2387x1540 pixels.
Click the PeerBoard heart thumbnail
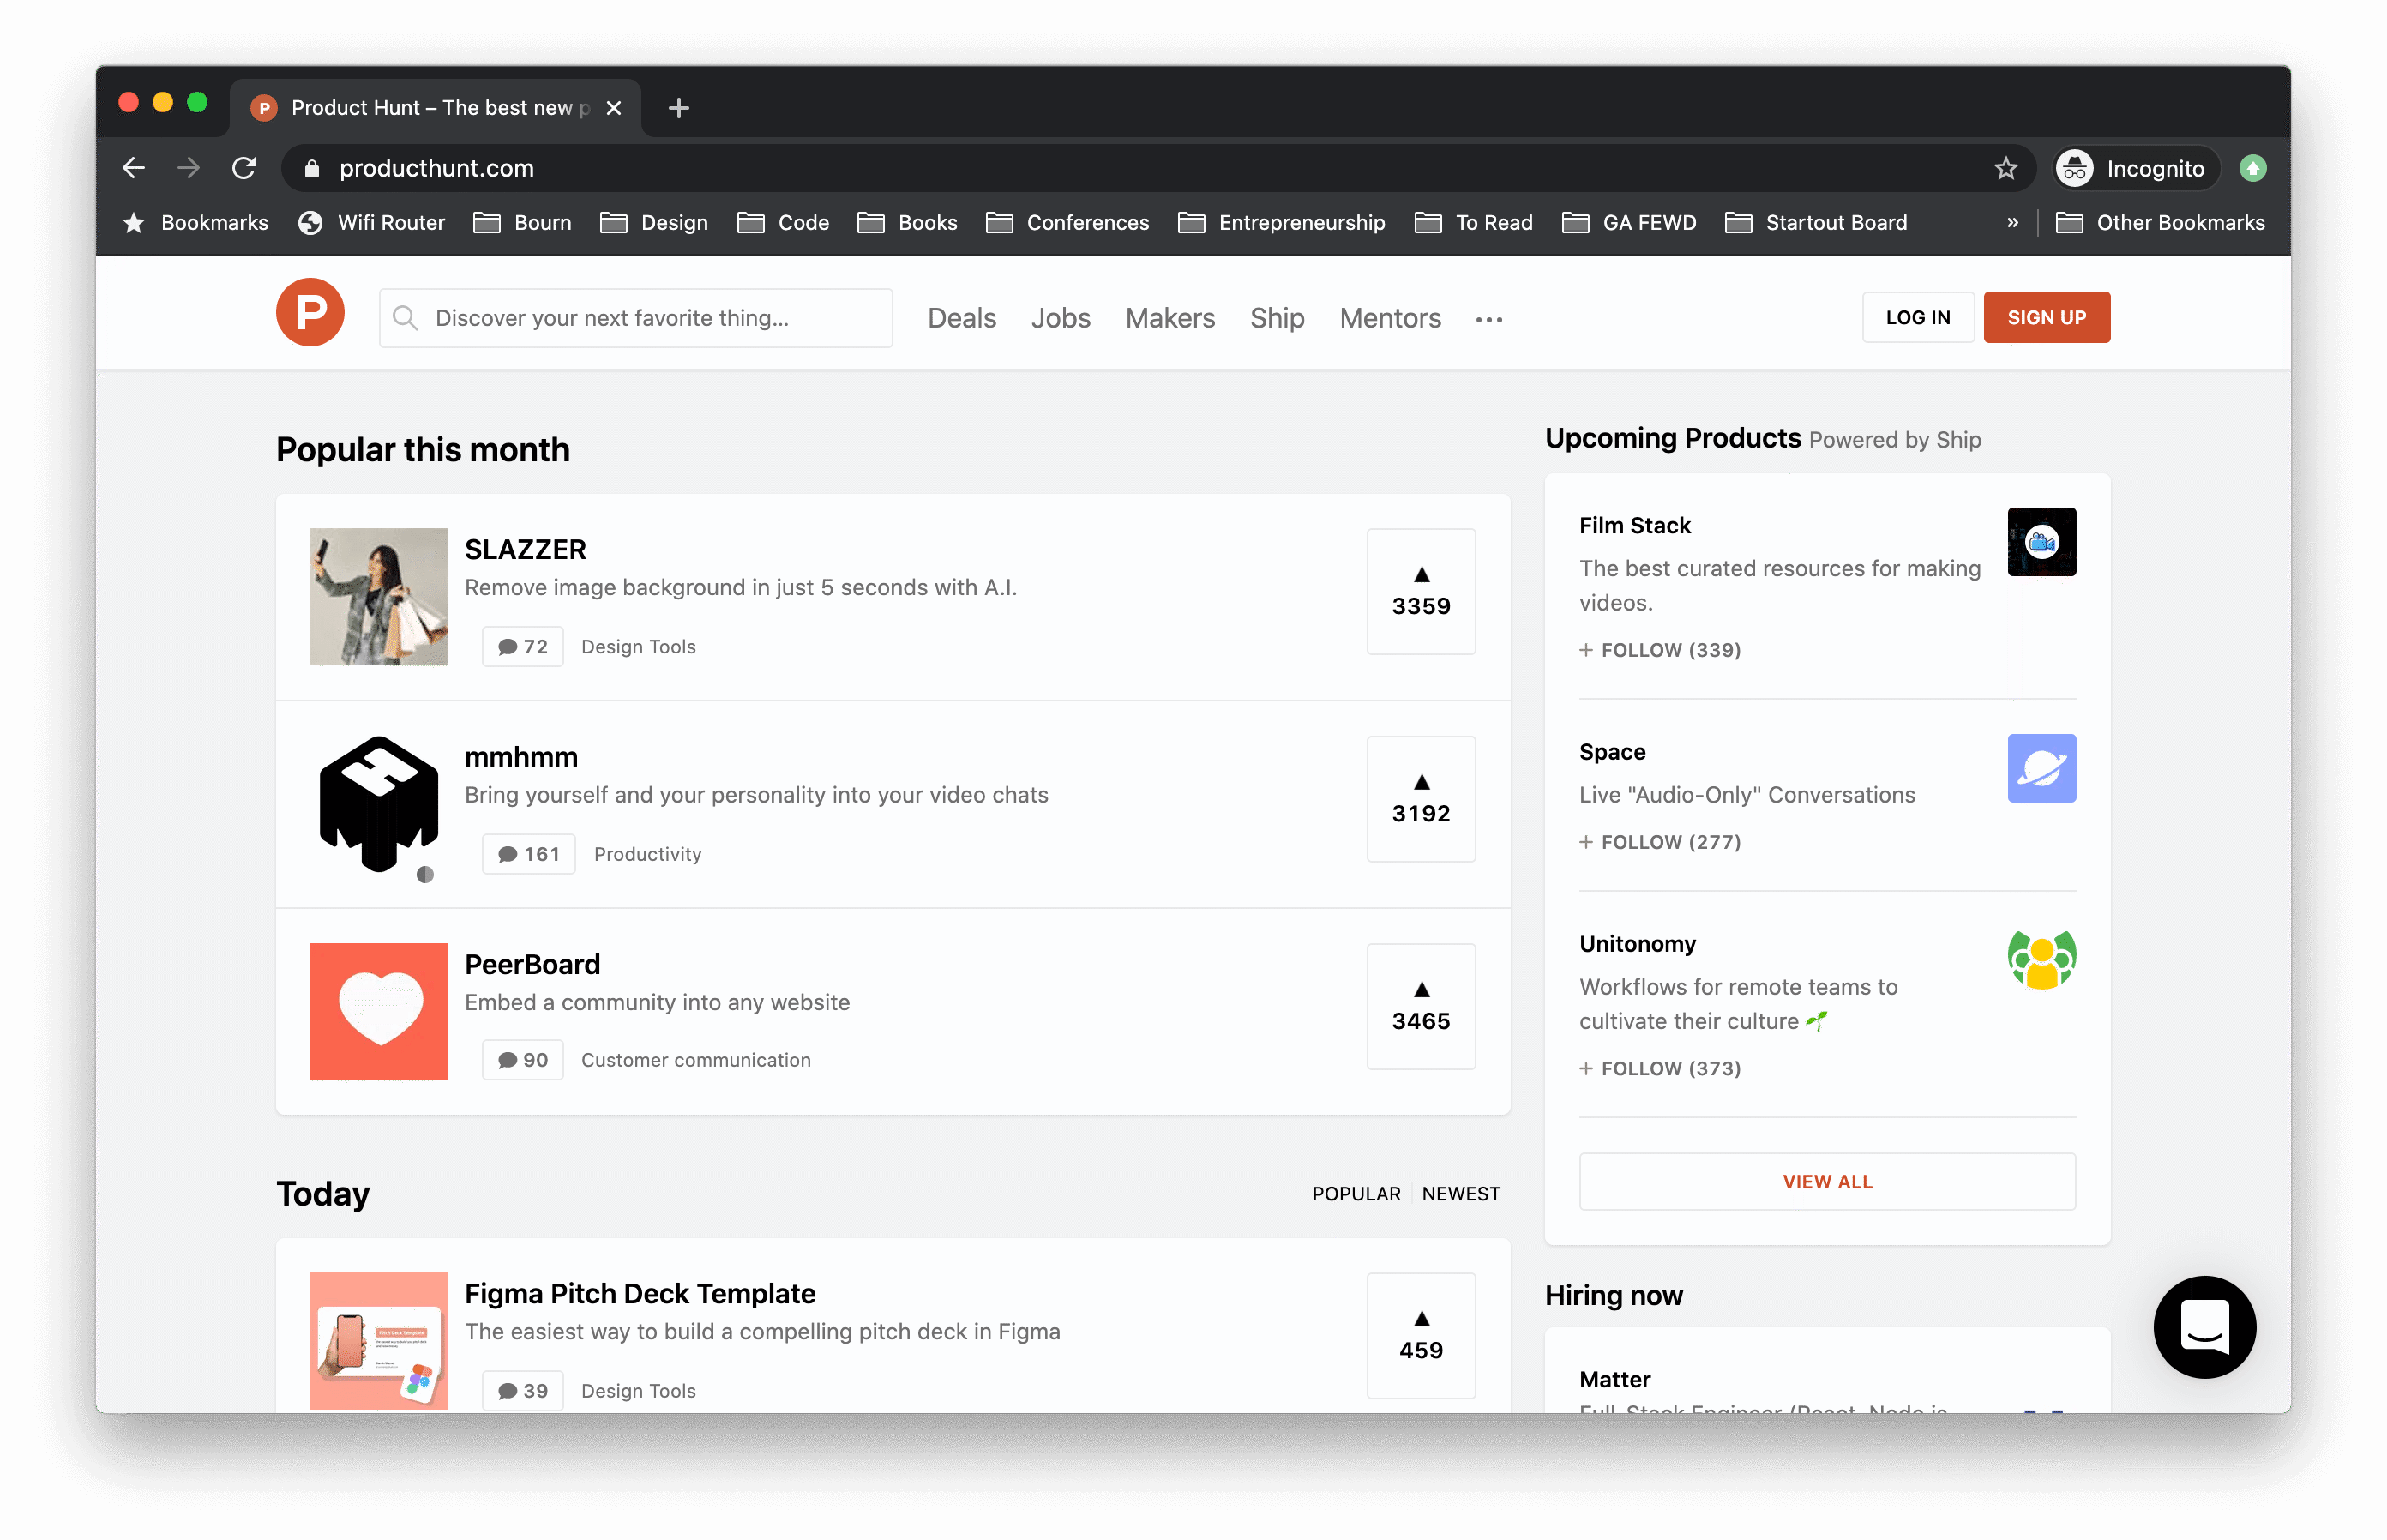tap(378, 1011)
